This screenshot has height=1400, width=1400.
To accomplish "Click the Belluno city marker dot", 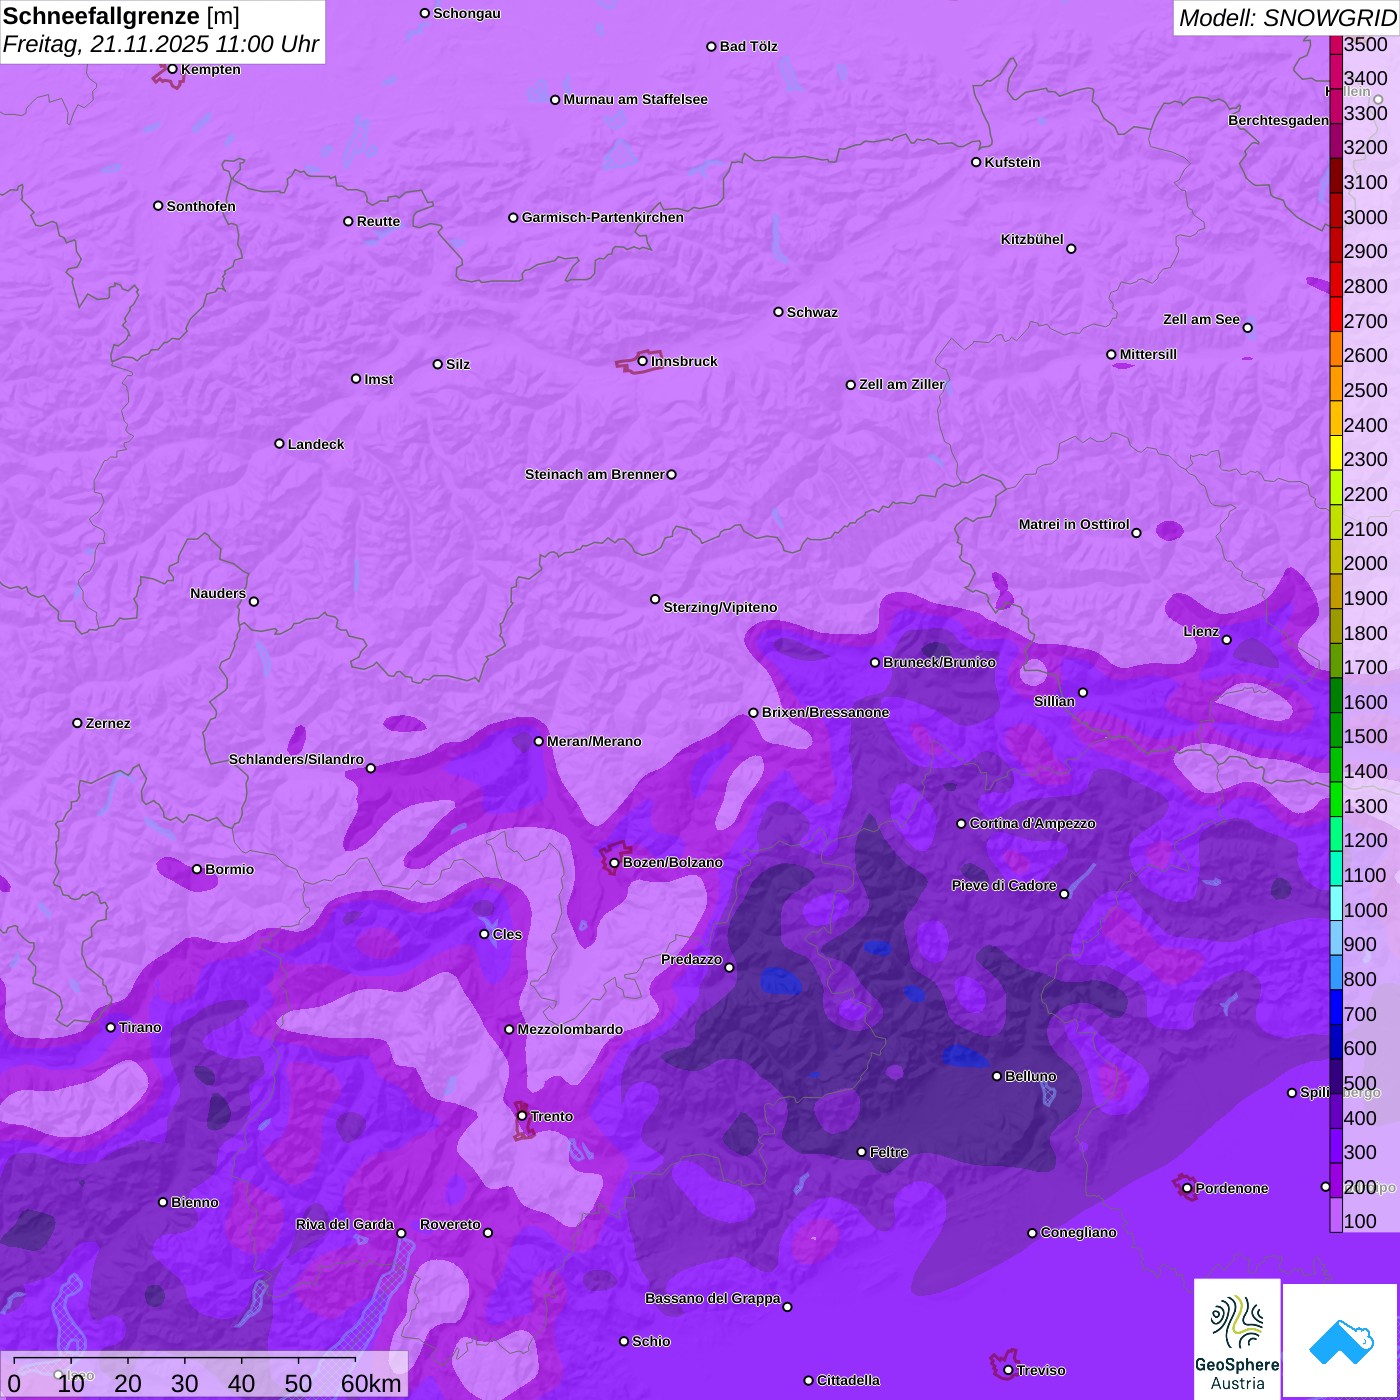I will coord(996,1076).
